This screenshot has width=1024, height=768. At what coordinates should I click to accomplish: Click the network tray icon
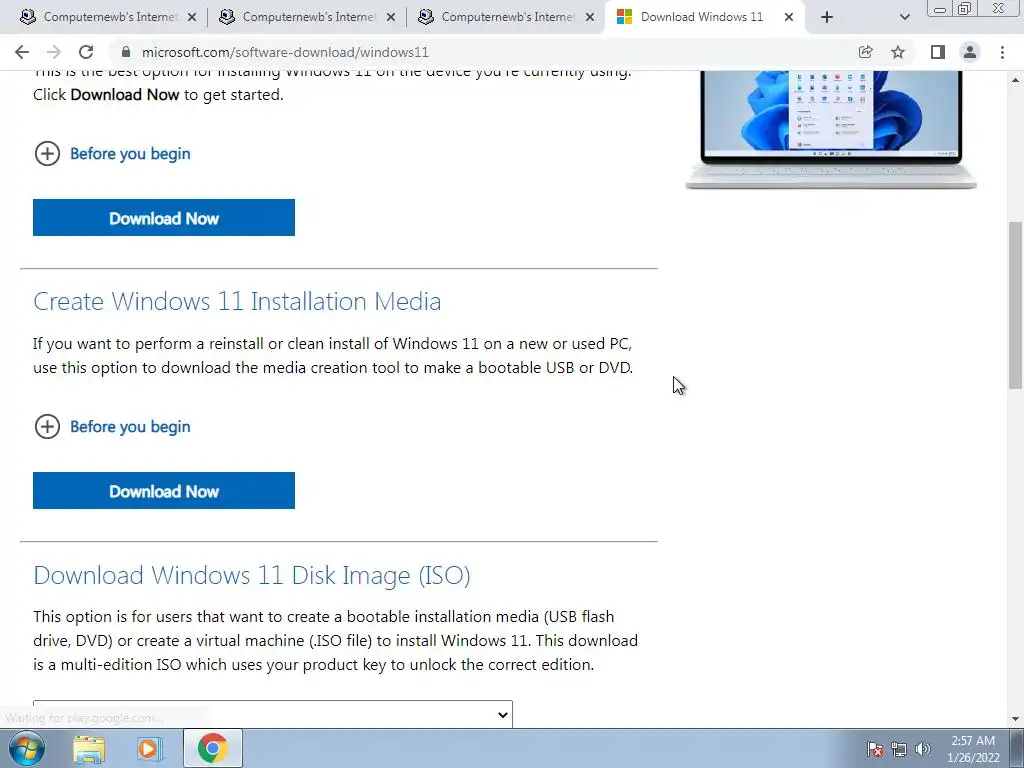[x=899, y=749]
